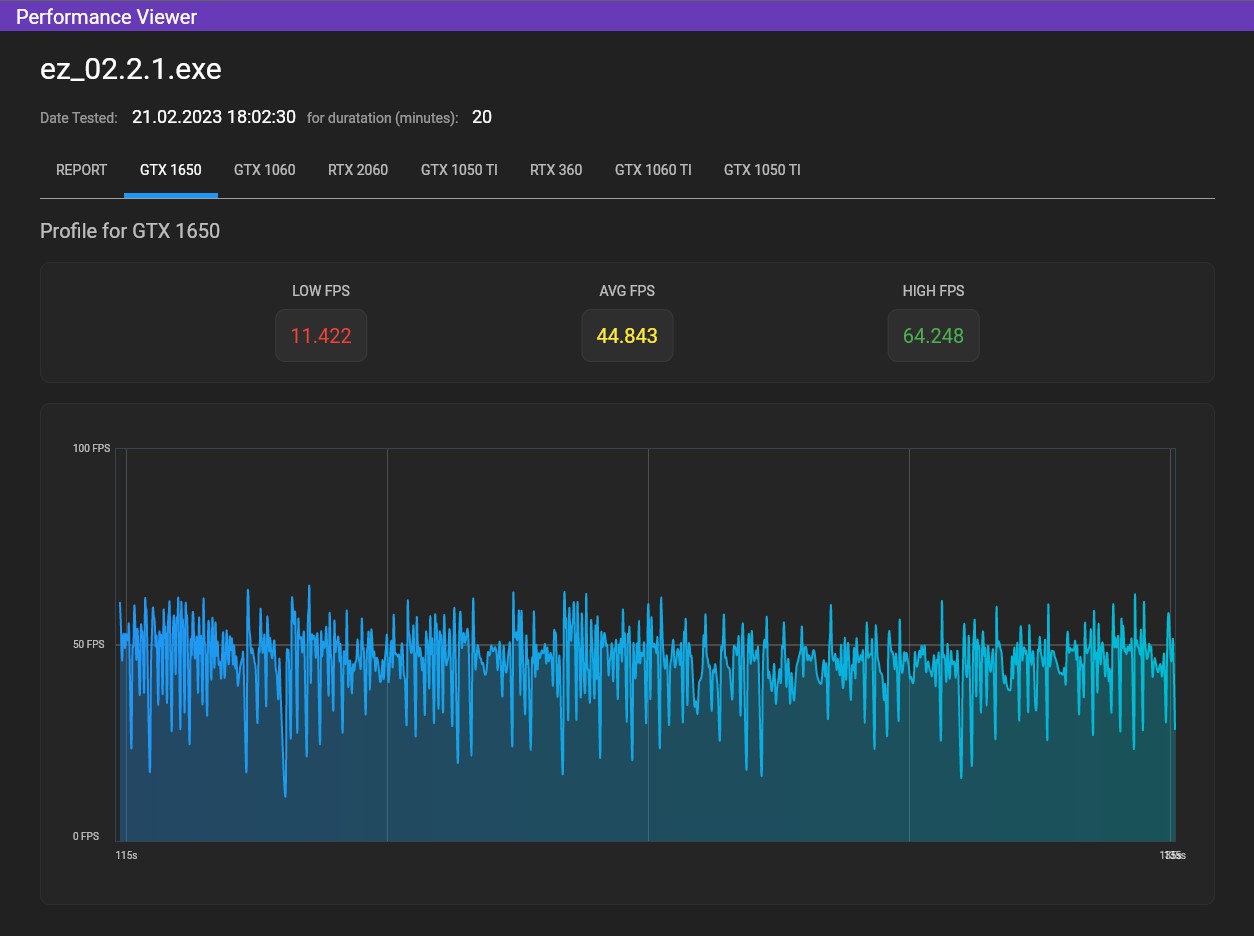This screenshot has width=1254, height=936.
Task: Click the ez_02.2.1.exe title
Action: click(x=131, y=69)
